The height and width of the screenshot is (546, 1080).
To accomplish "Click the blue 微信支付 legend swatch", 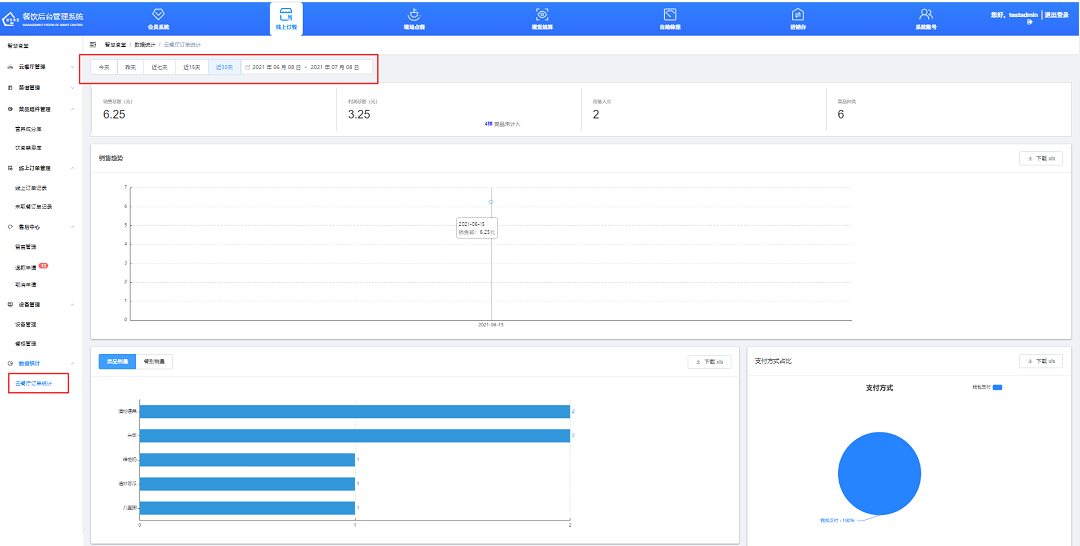I will 997,387.
